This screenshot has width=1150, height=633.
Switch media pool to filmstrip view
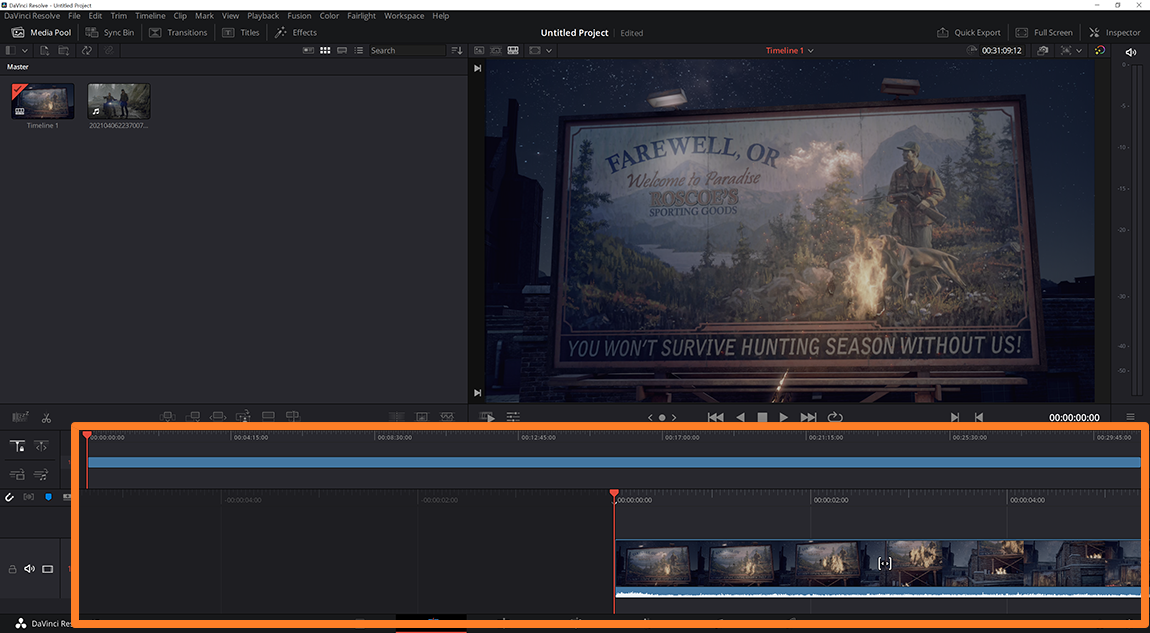342,51
